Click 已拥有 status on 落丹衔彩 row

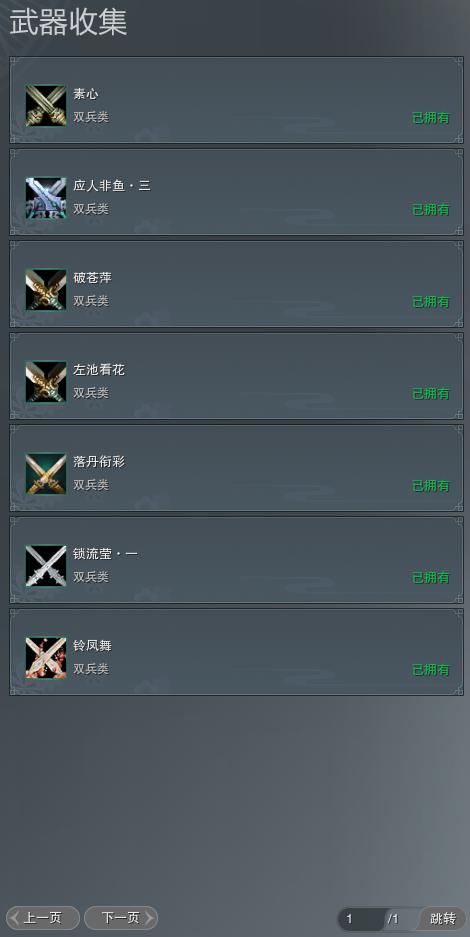[x=431, y=486]
